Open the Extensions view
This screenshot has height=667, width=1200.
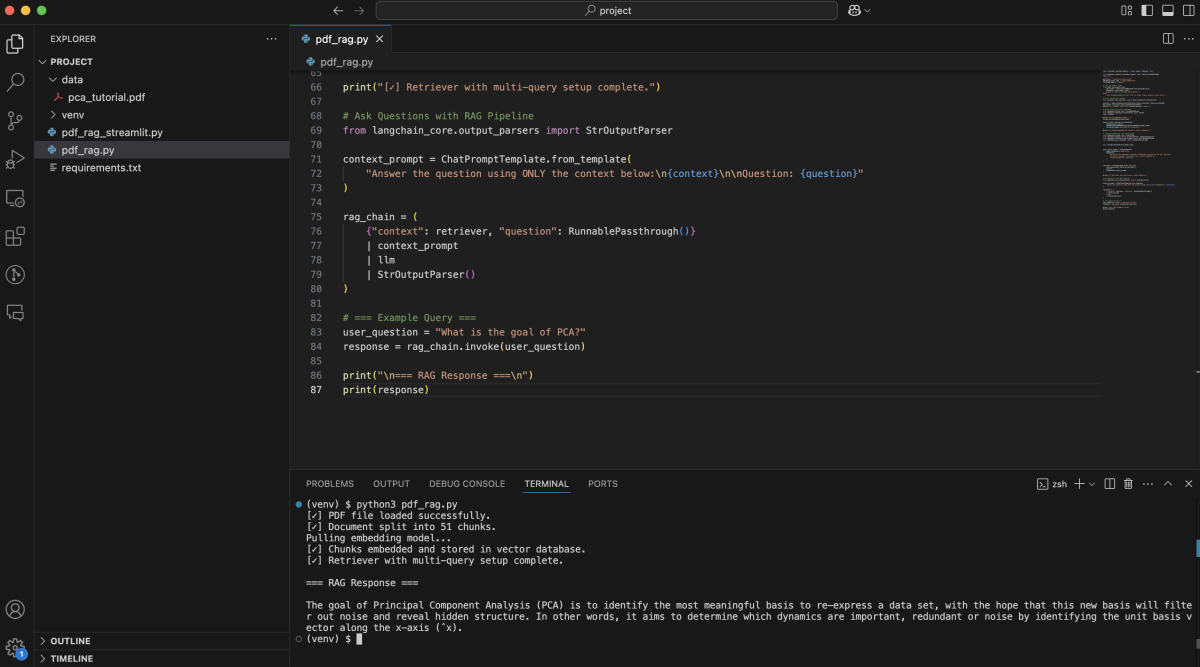click(x=15, y=237)
